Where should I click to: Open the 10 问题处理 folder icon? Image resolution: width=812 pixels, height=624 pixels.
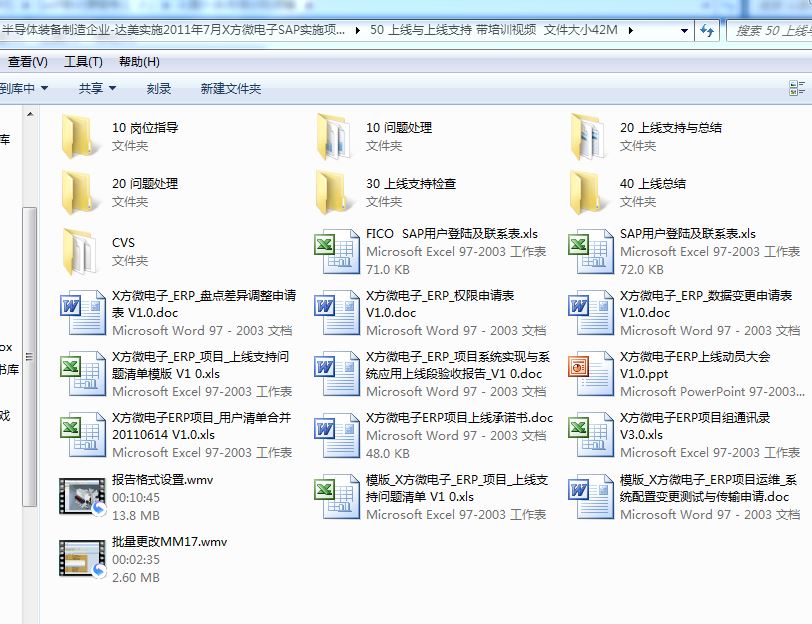[x=335, y=136]
